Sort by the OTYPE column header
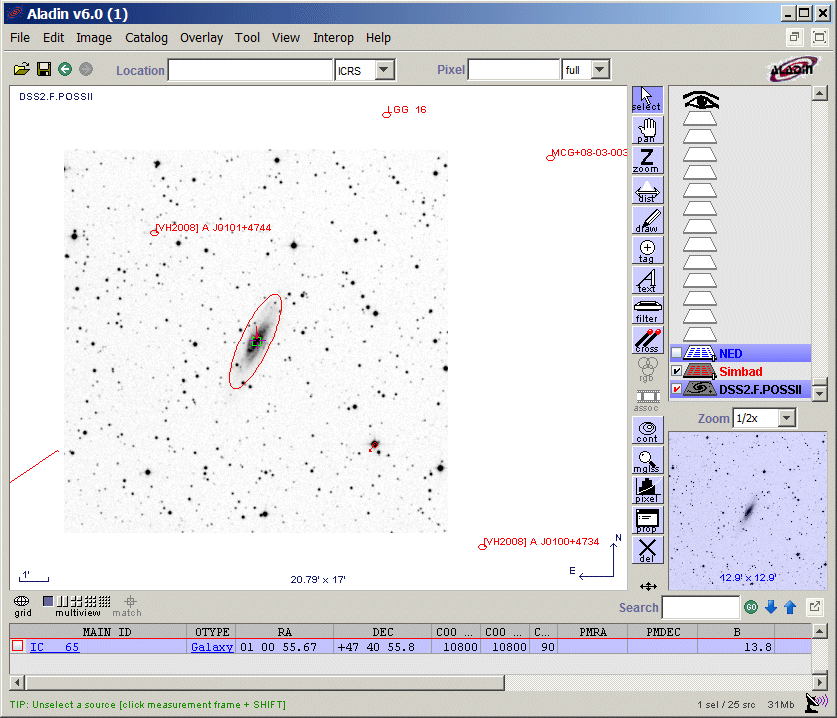This screenshot has width=837, height=718. tap(212, 632)
